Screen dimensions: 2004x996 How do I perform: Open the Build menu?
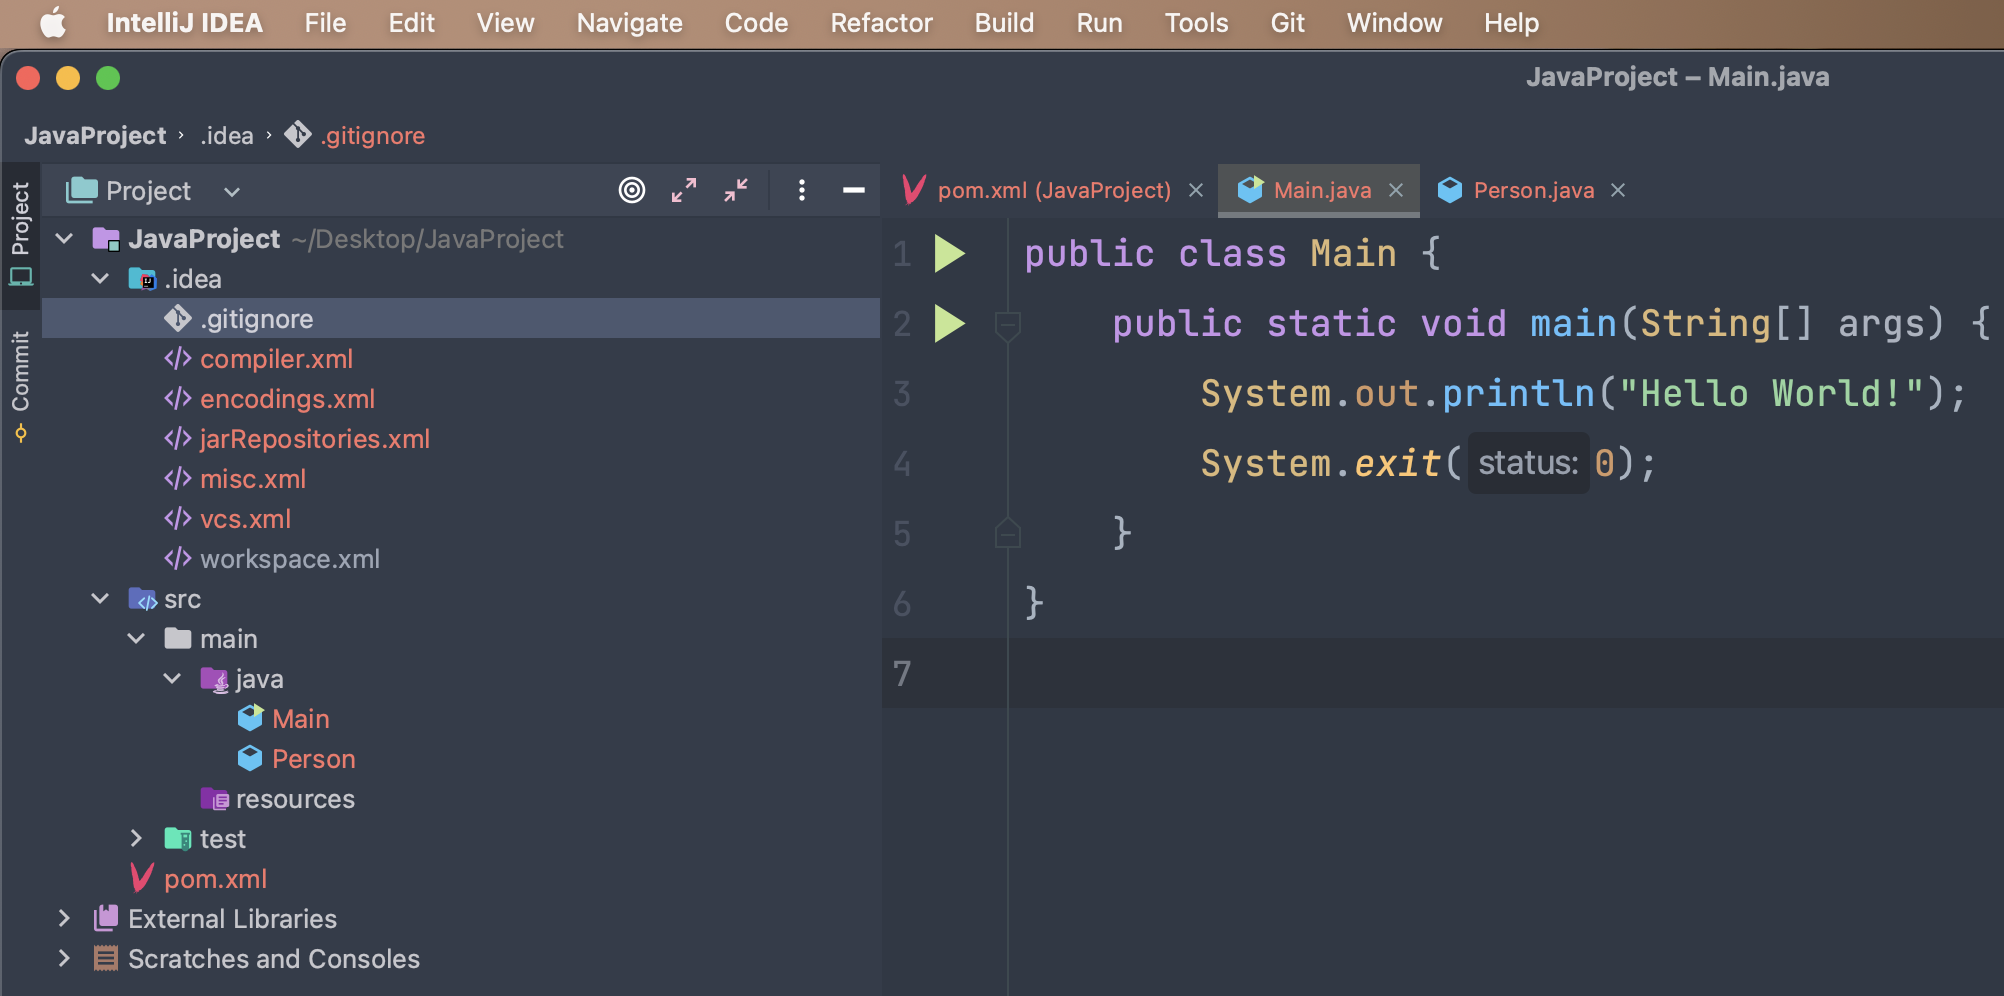point(1004,23)
